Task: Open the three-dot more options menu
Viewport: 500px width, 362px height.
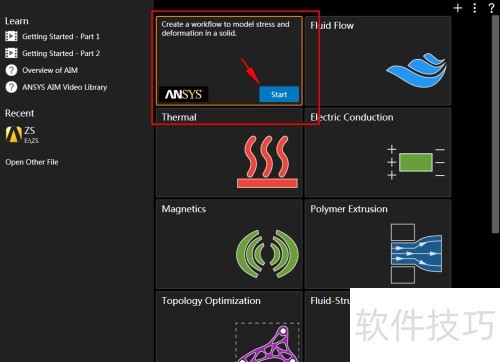Action: click(x=475, y=8)
